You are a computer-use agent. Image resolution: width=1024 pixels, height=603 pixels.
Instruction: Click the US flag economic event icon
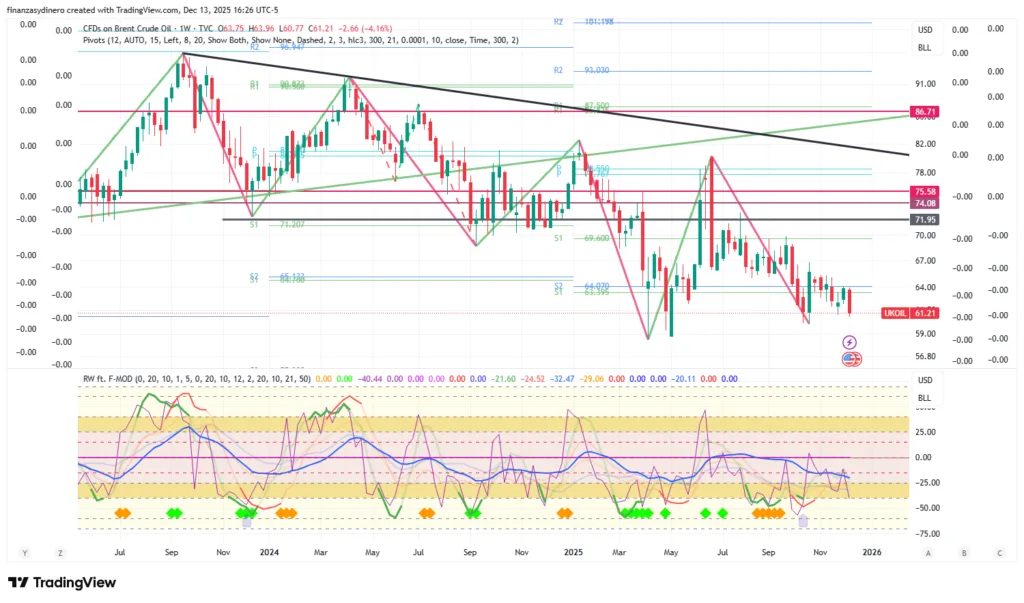pyautogui.click(x=851, y=358)
